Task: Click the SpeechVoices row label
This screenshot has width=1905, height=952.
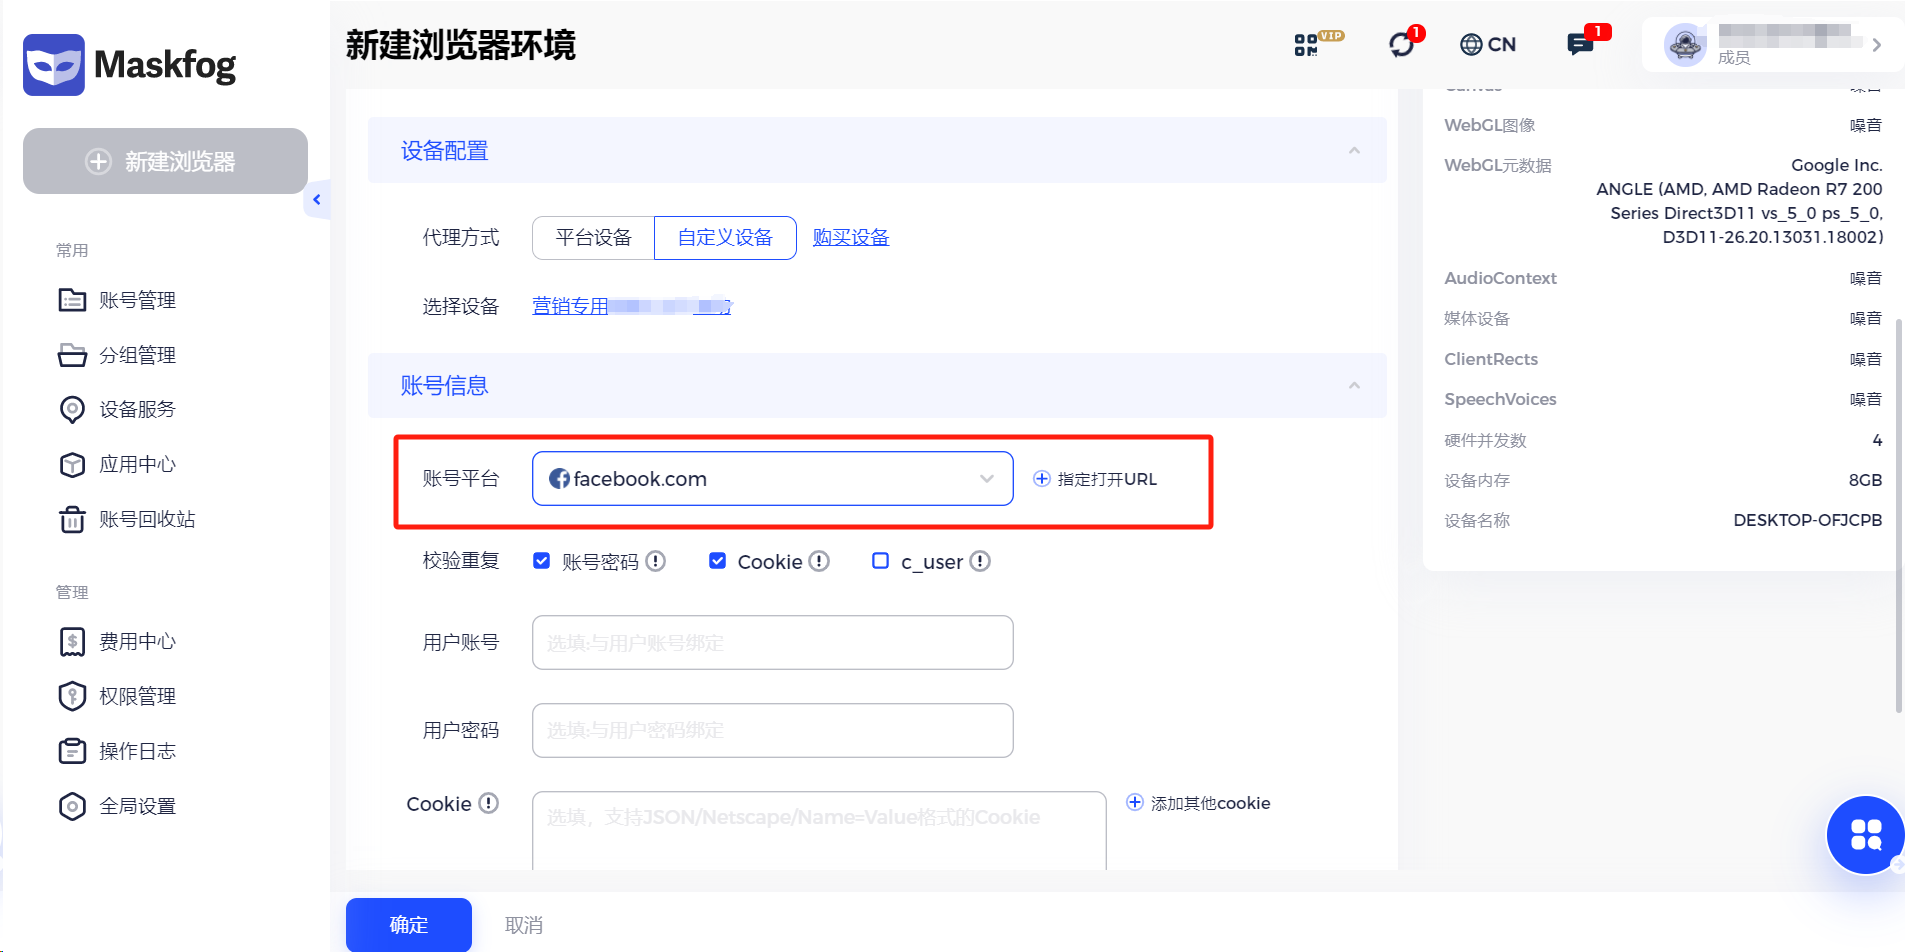Action: tap(1500, 399)
